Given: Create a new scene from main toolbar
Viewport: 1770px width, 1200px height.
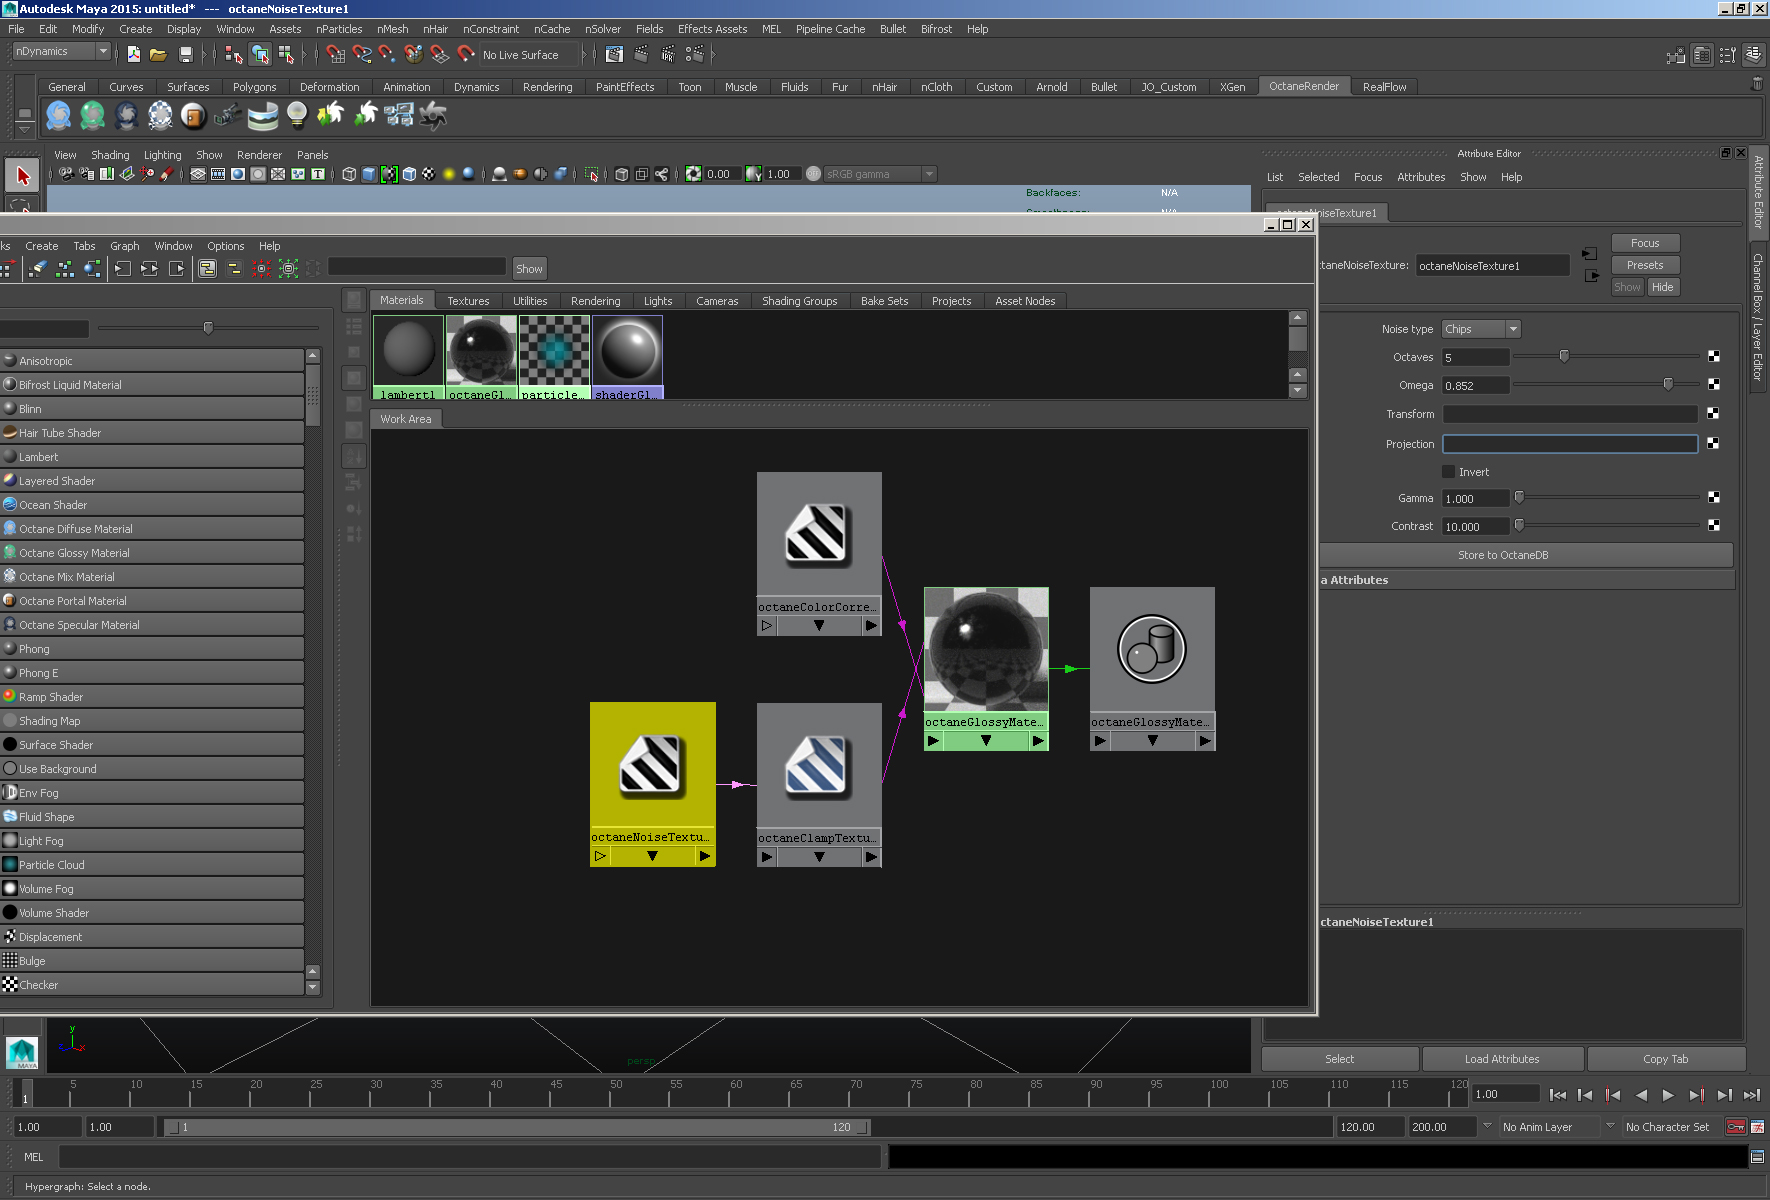Looking at the screenshot, I should click(133, 54).
